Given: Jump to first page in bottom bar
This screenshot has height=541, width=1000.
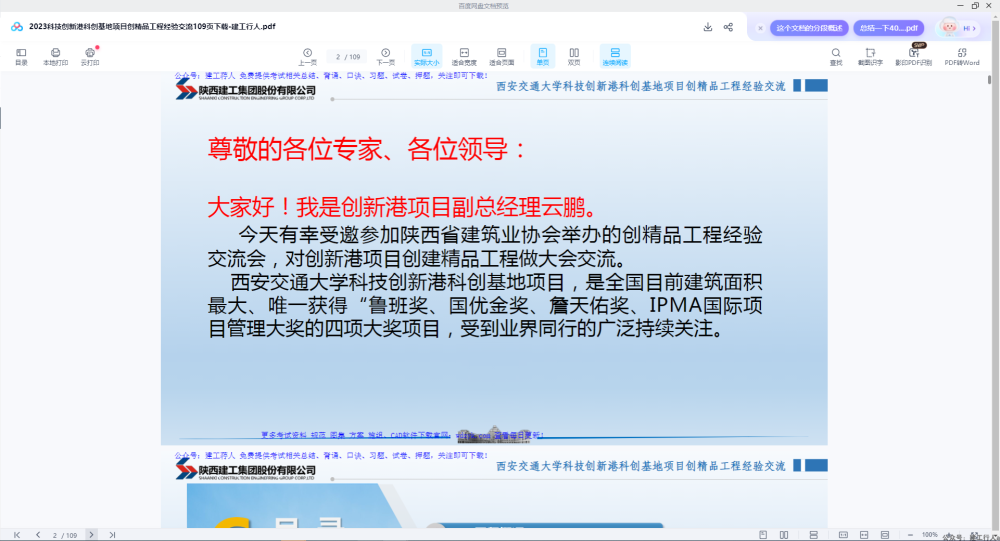Looking at the screenshot, I should pyautogui.click(x=17, y=535).
